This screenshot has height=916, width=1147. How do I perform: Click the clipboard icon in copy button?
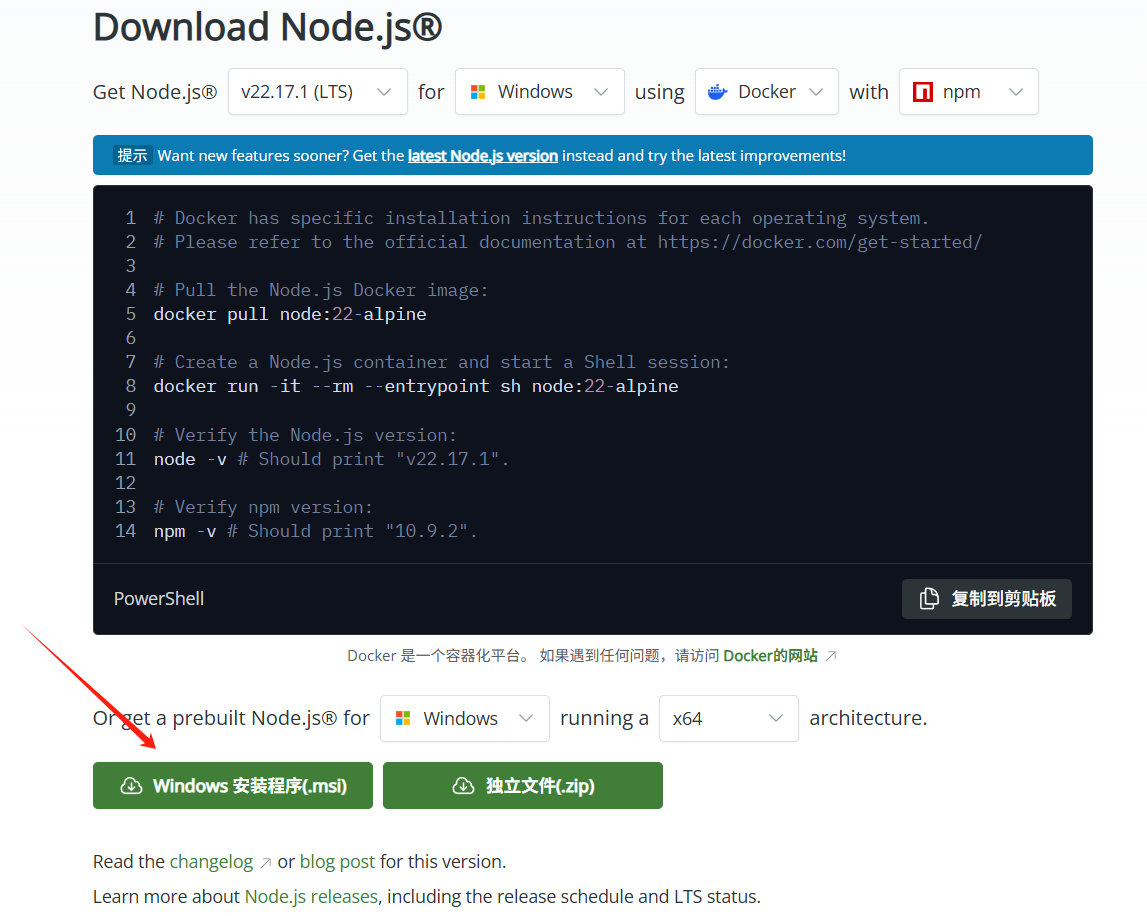click(929, 598)
